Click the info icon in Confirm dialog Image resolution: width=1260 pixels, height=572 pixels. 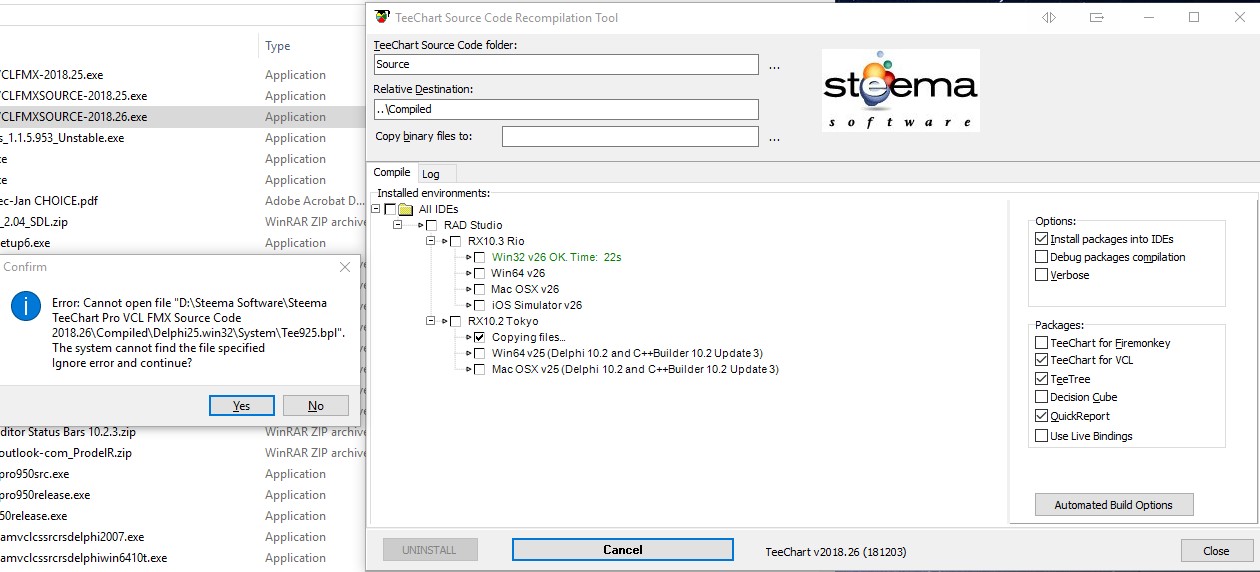click(26, 307)
